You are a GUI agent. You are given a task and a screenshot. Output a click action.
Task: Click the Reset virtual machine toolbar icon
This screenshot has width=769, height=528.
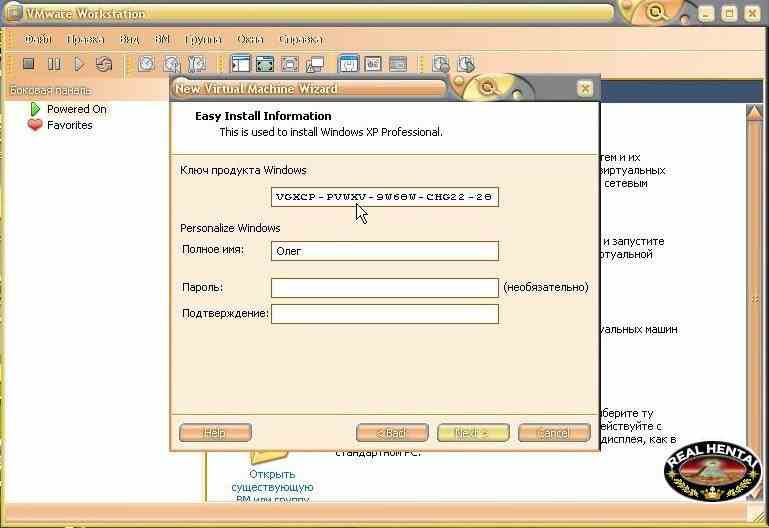coord(104,64)
